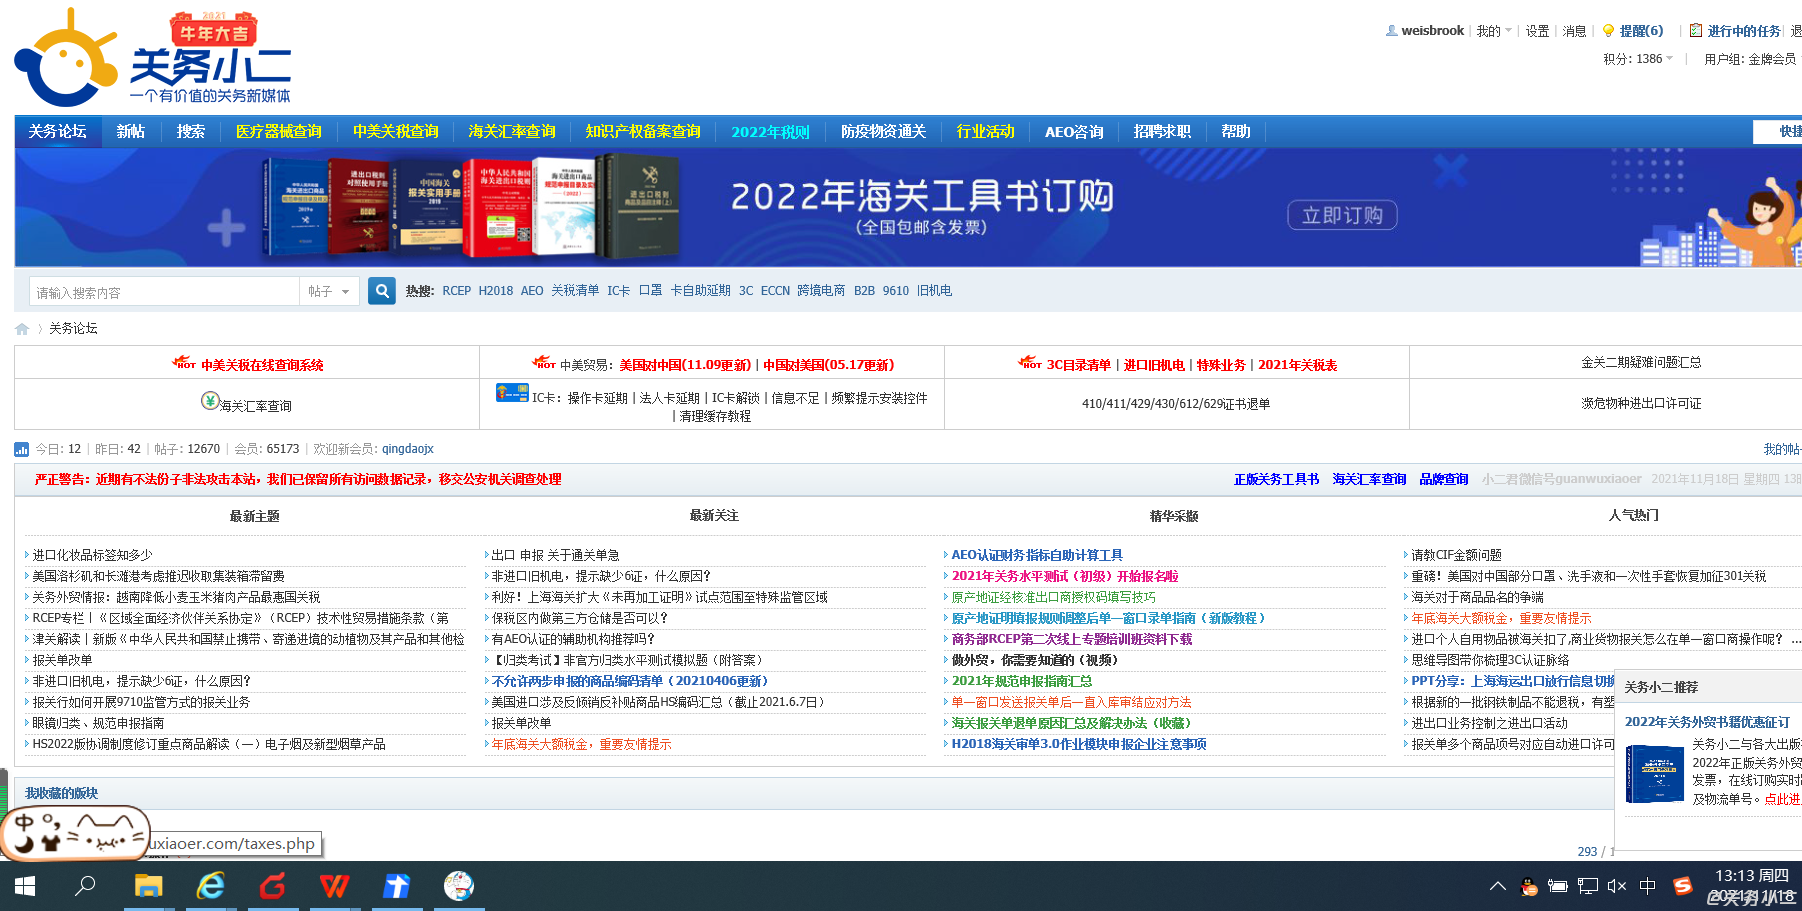Click the 立即订购 banner button
Viewport: 1802px width, 911px height.
1342,215
